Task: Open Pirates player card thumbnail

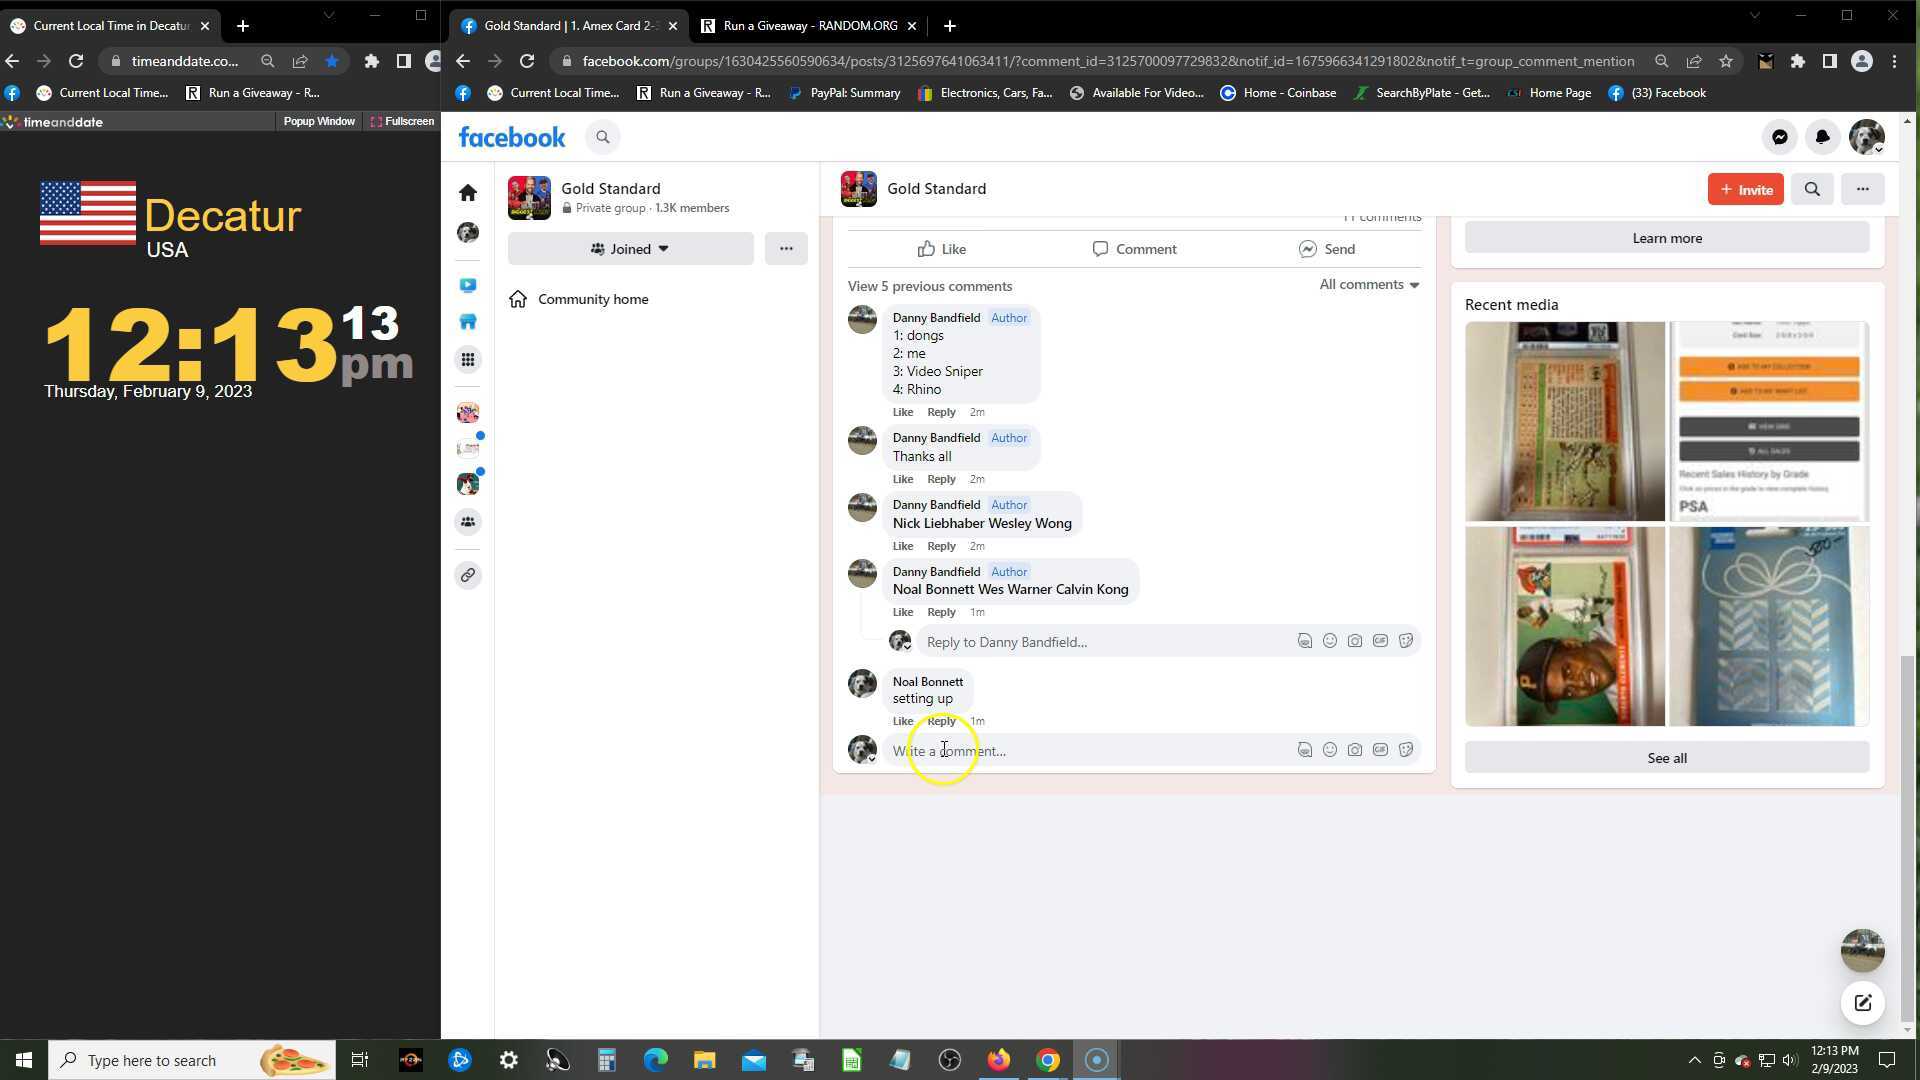Action: 1564,627
